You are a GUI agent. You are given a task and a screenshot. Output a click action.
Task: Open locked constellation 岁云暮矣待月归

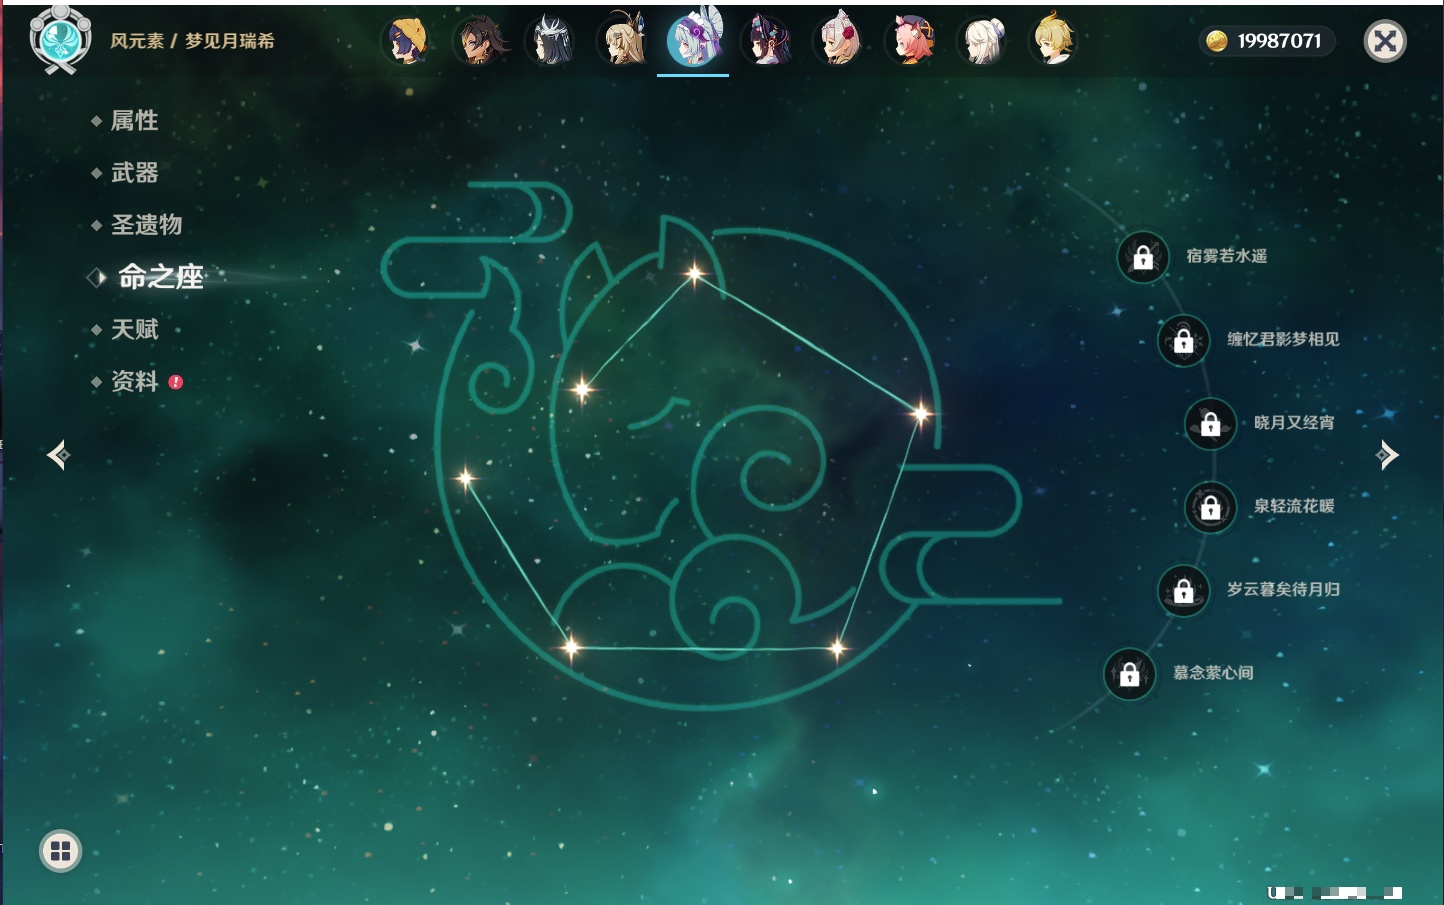click(1183, 590)
